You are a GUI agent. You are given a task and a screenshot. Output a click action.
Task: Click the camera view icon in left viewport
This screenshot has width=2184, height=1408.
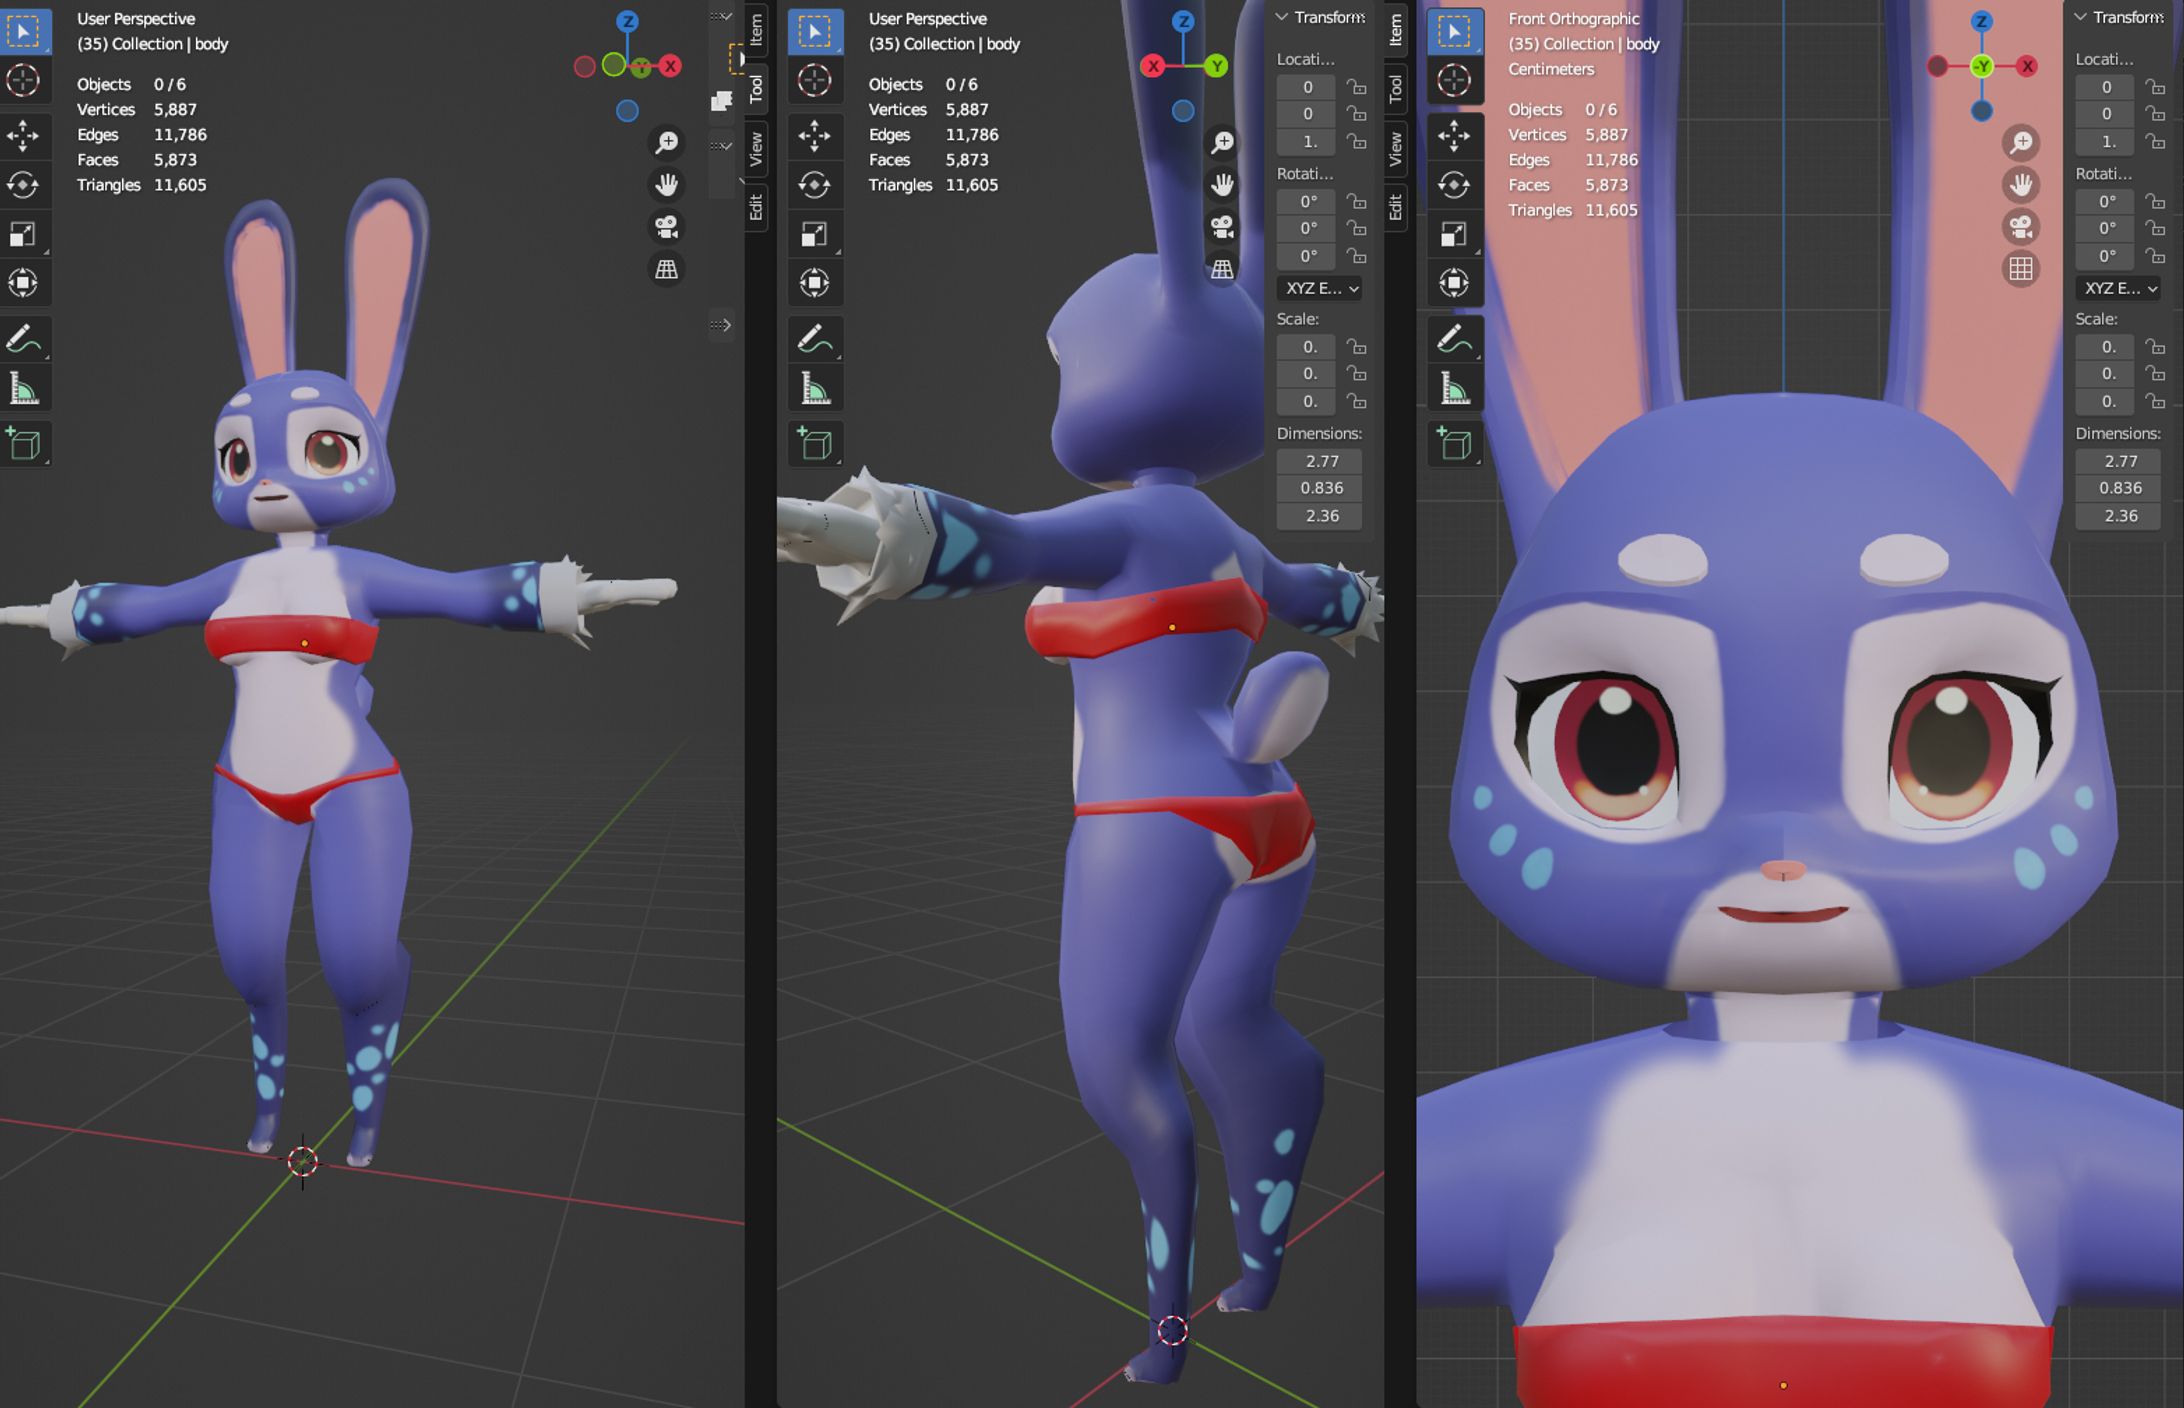(666, 227)
